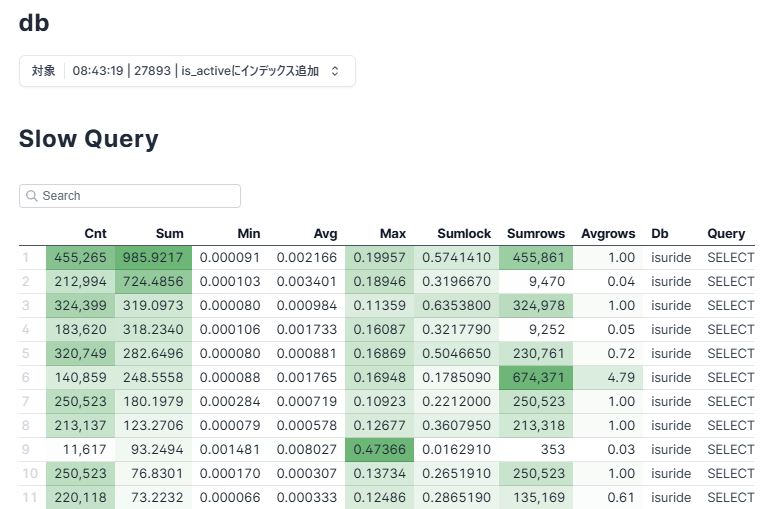Click the Avgrows cell 4.79

pyautogui.click(x=608, y=378)
